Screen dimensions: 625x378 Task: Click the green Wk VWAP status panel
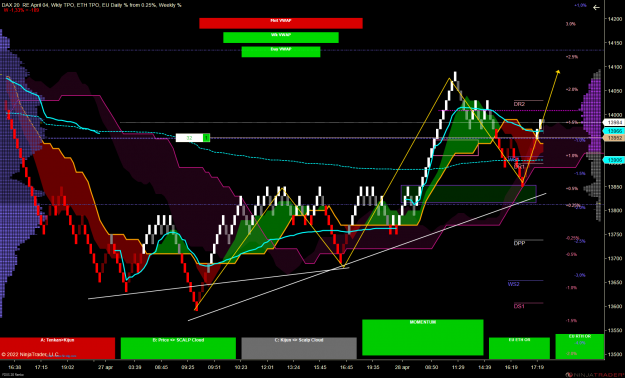pyautogui.click(x=281, y=37)
